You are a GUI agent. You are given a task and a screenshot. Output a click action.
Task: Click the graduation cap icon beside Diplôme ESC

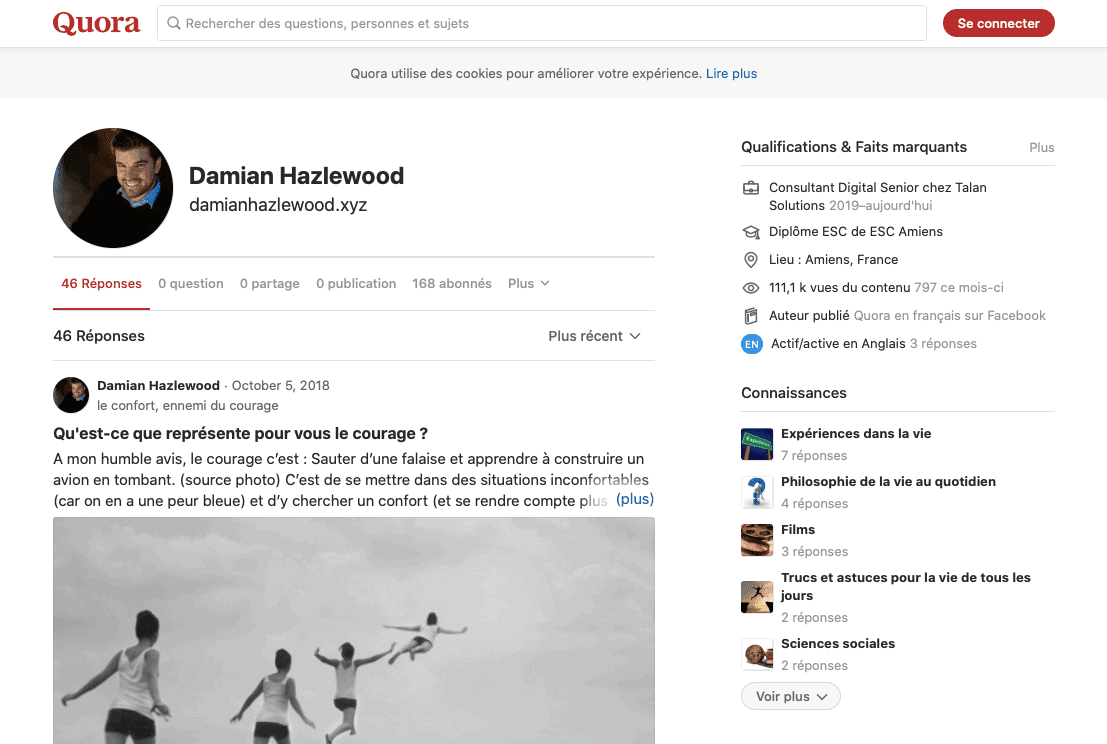tap(751, 232)
